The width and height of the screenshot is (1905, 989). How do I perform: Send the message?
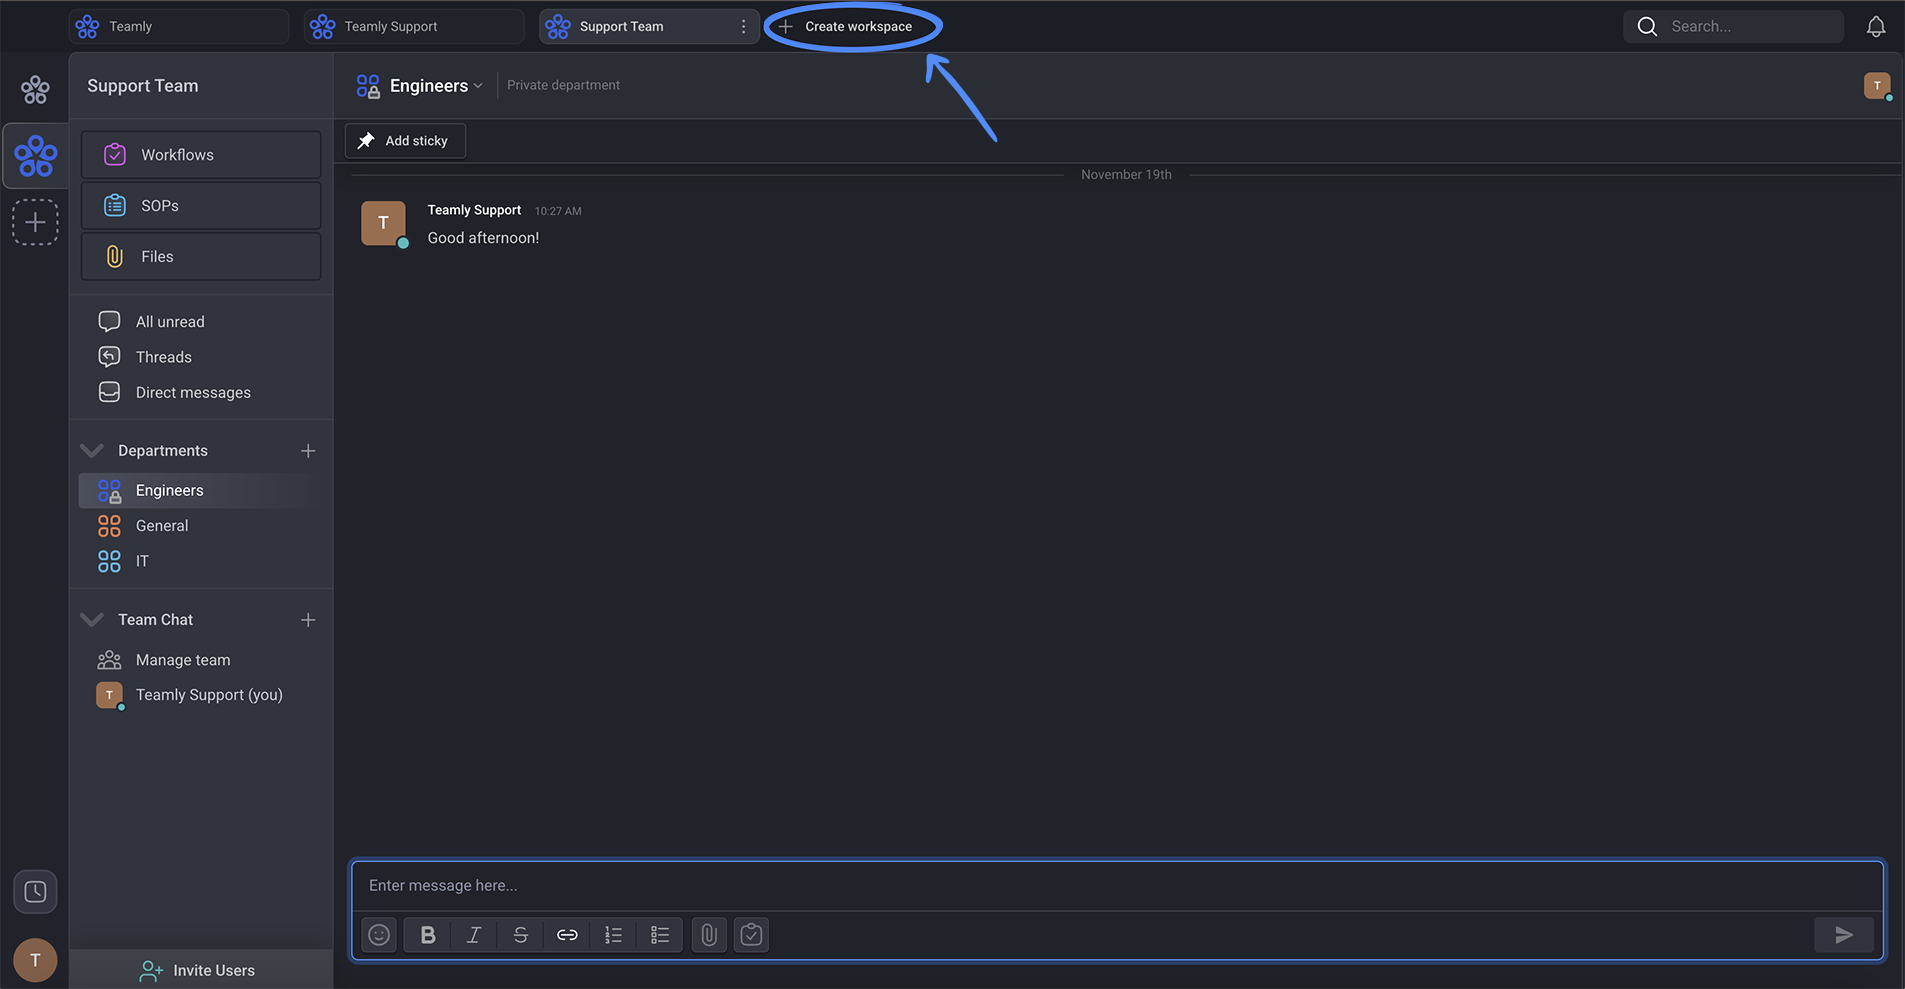pyautogui.click(x=1844, y=935)
